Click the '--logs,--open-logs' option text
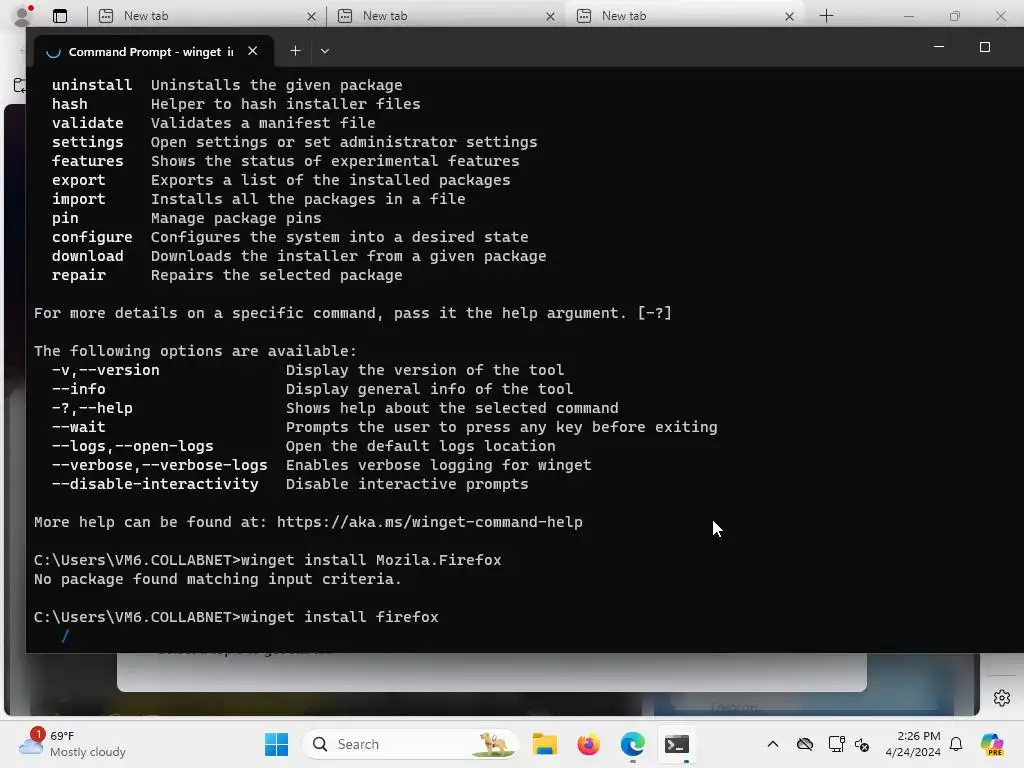Image resolution: width=1024 pixels, height=768 pixels. click(x=133, y=446)
